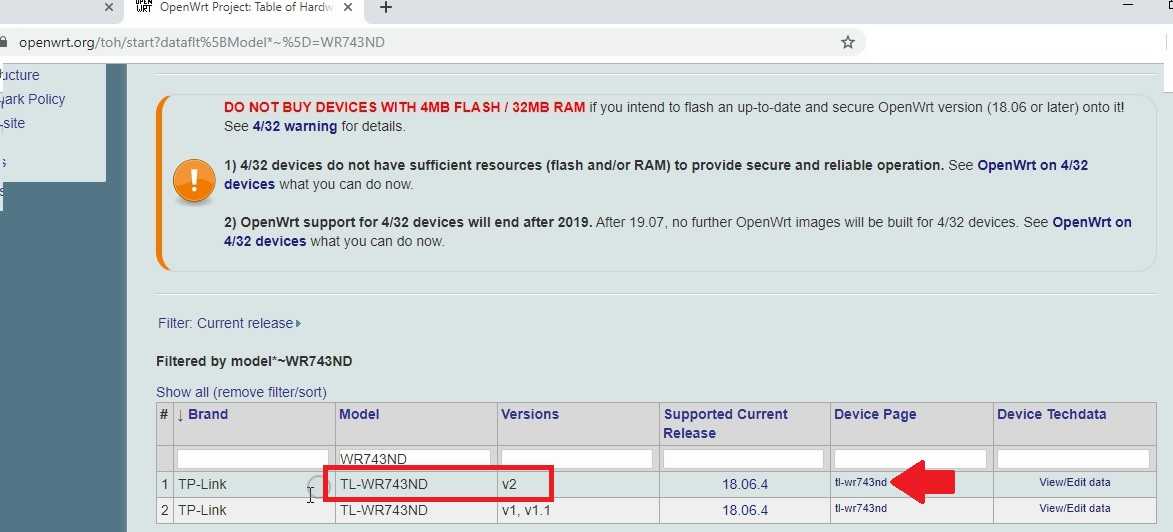Sort table by Versions column
This screenshot has height=532, width=1173.
tap(530, 415)
